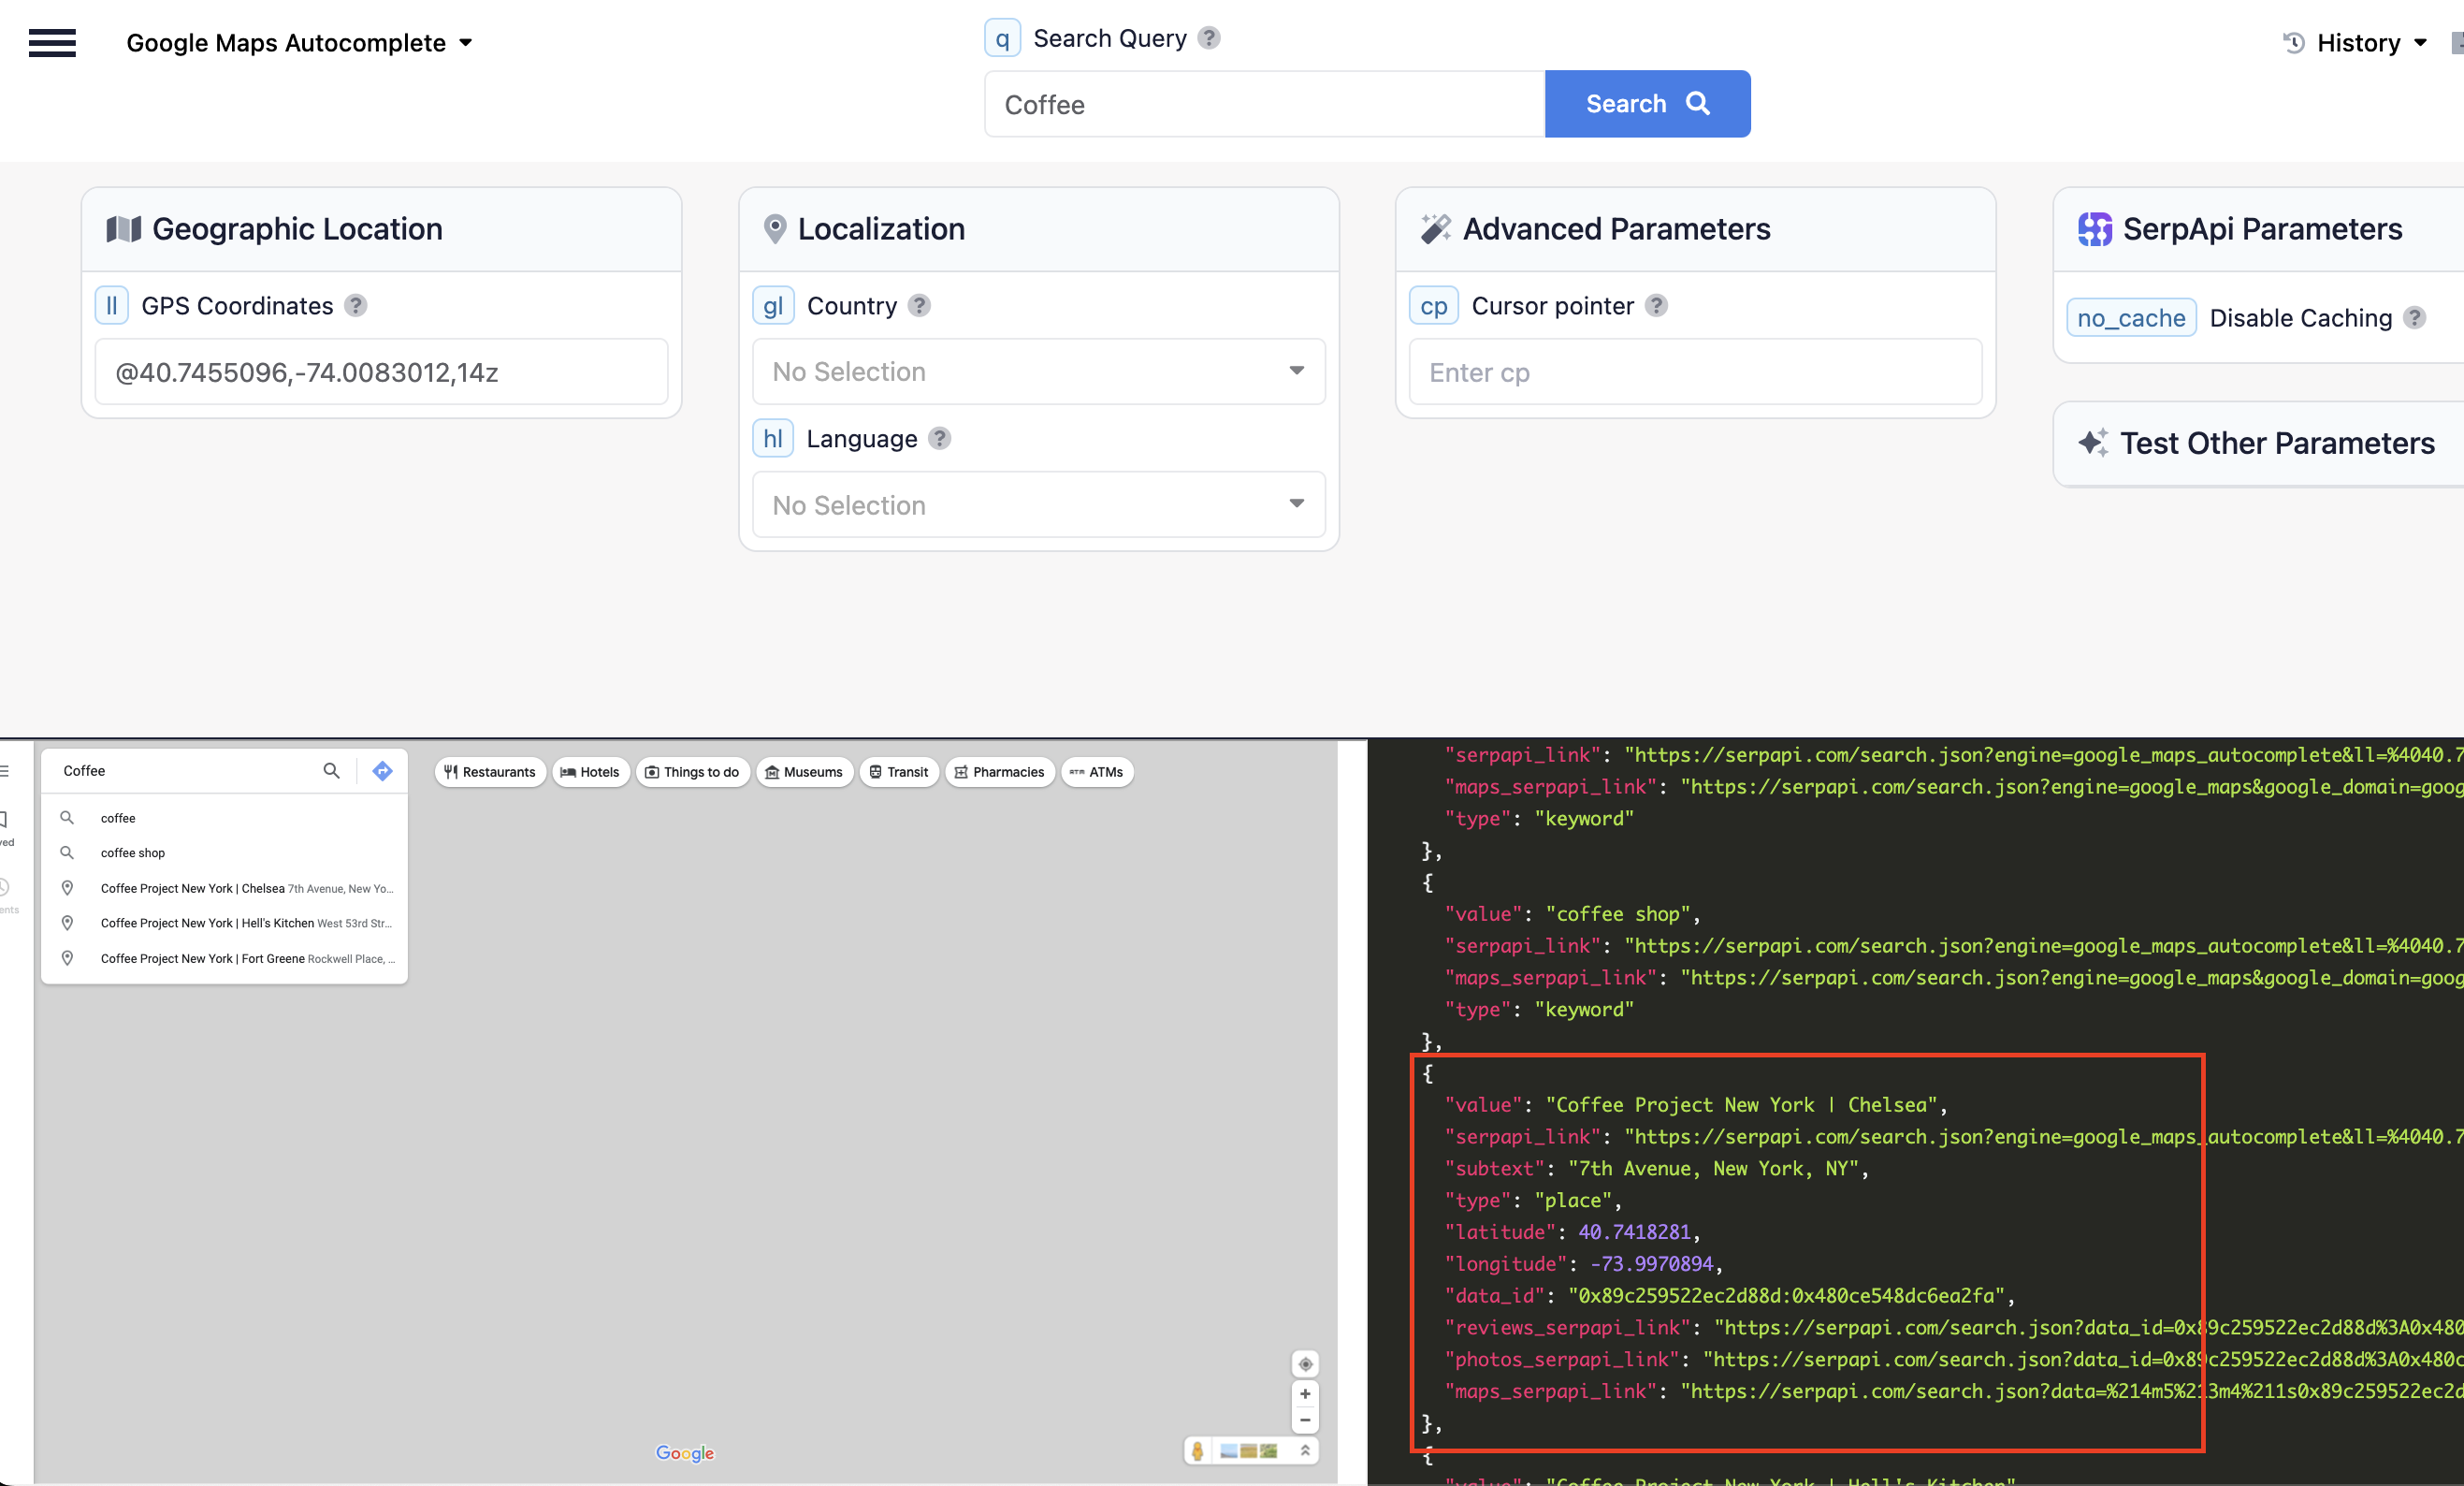Open the Country dropdown
The width and height of the screenshot is (2464, 1486).
pyautogui.click(x=1038, y=372)
